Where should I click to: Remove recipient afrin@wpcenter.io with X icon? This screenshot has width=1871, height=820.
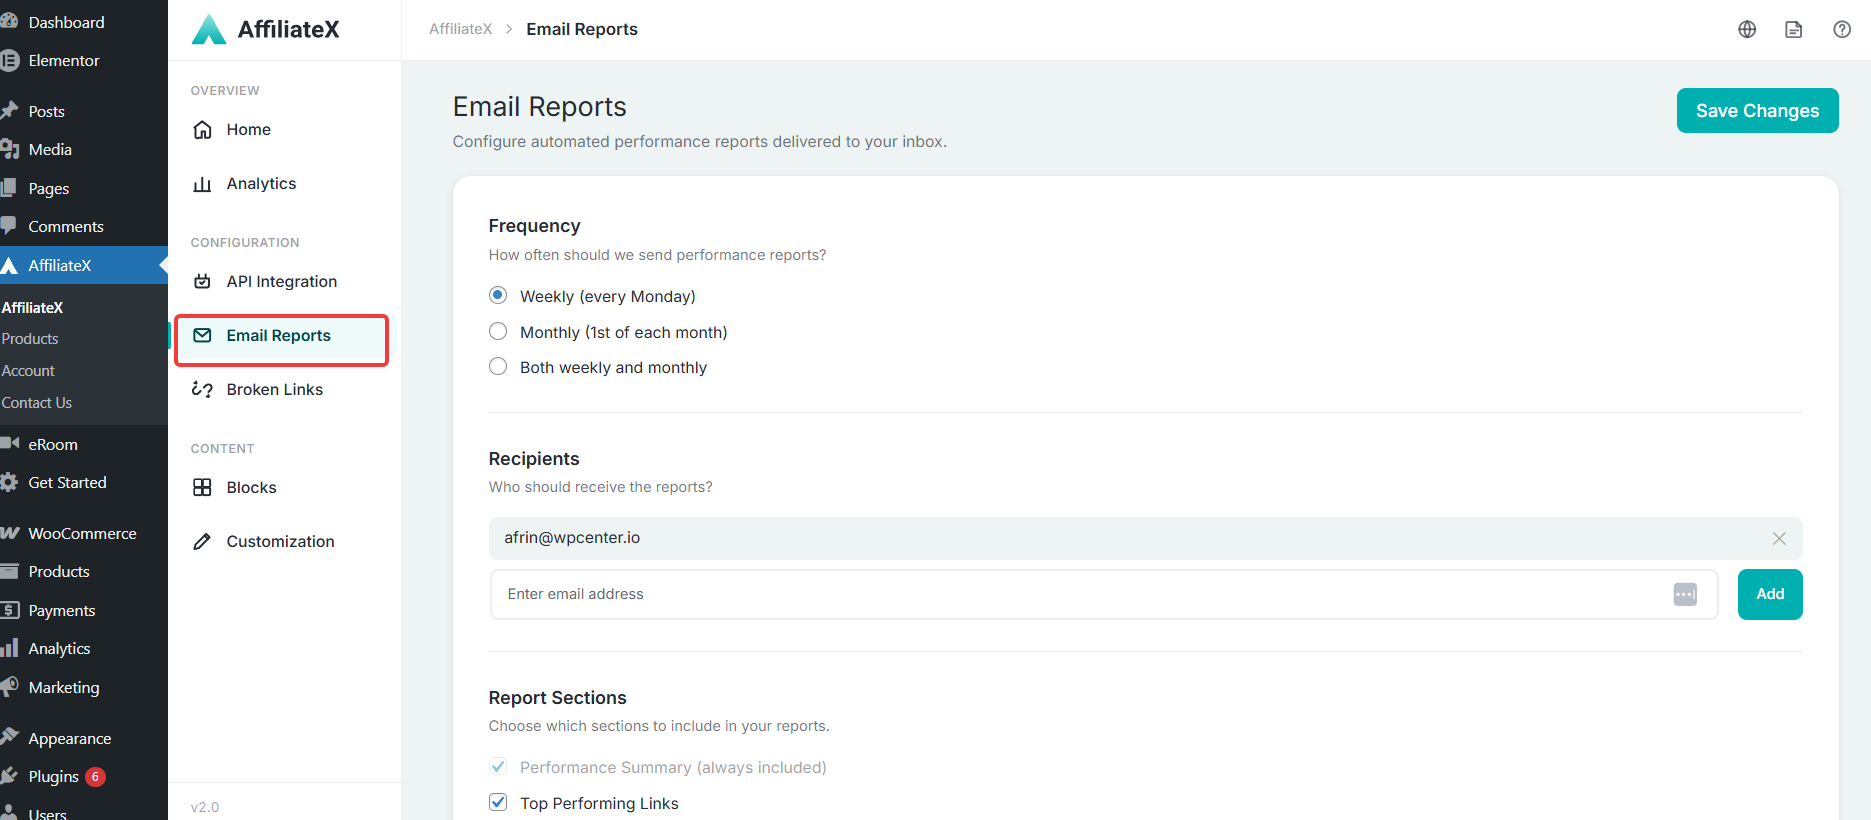[1779, 538]
